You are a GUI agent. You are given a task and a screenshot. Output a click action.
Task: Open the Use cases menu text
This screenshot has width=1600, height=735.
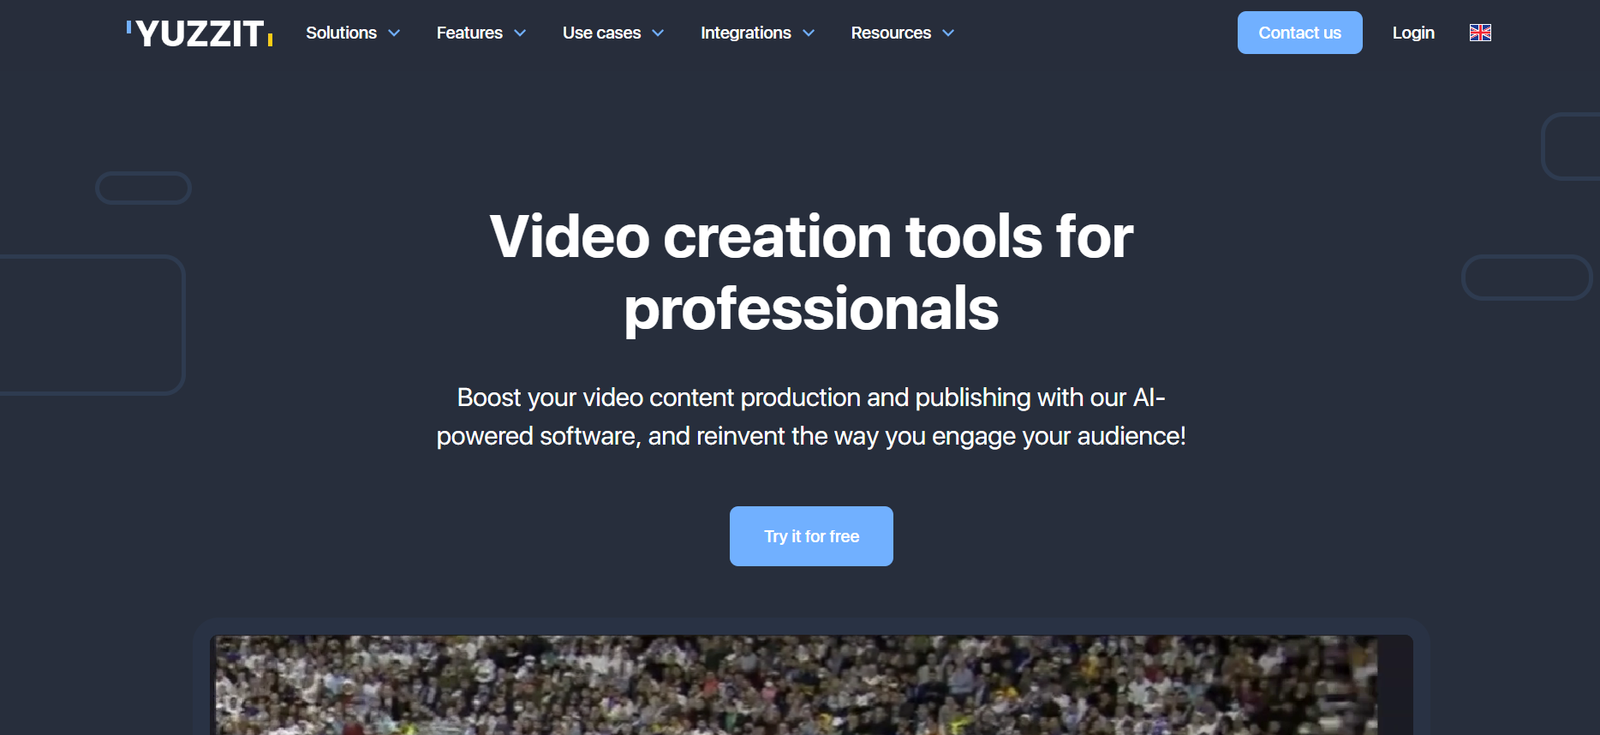point(601,33)
